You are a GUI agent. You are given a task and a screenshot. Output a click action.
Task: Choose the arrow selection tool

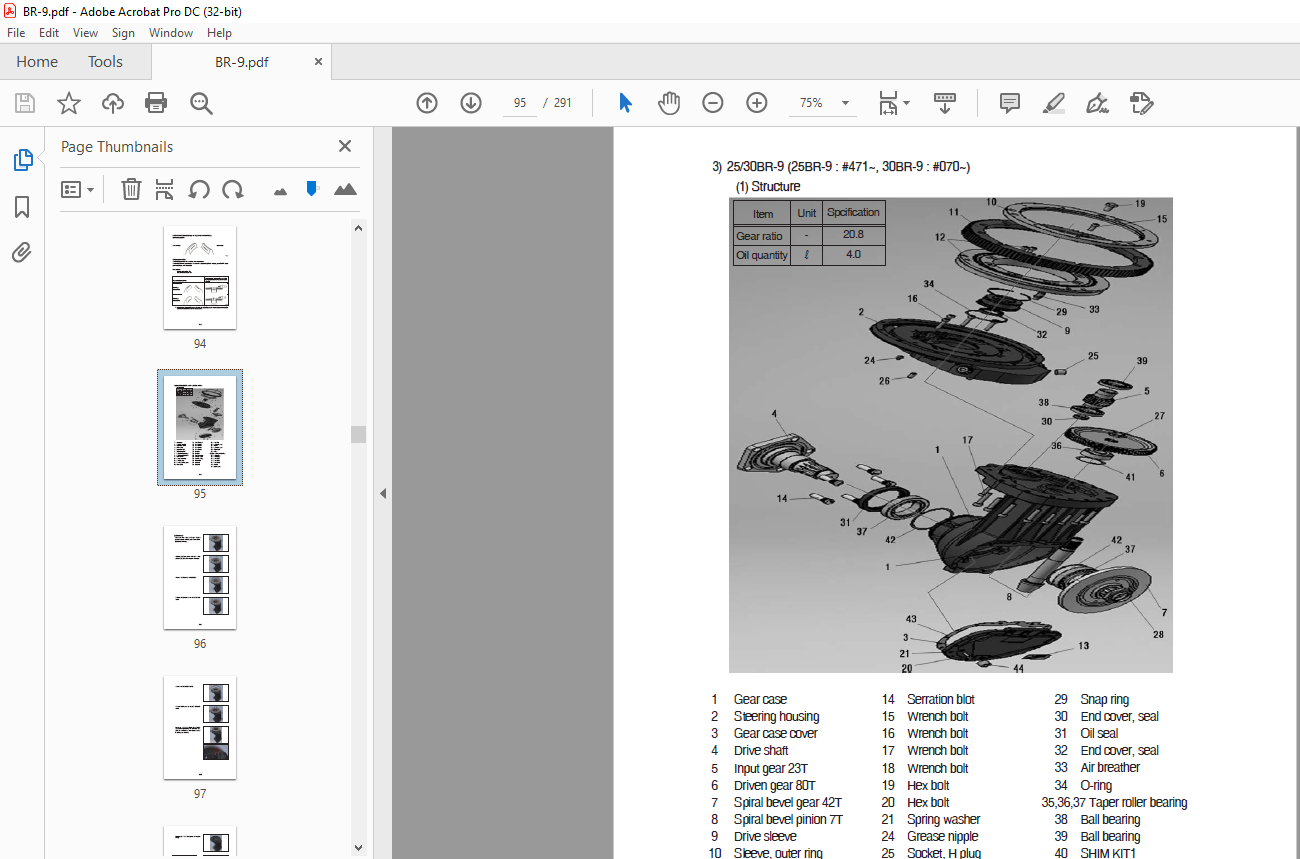click(625, 103)
